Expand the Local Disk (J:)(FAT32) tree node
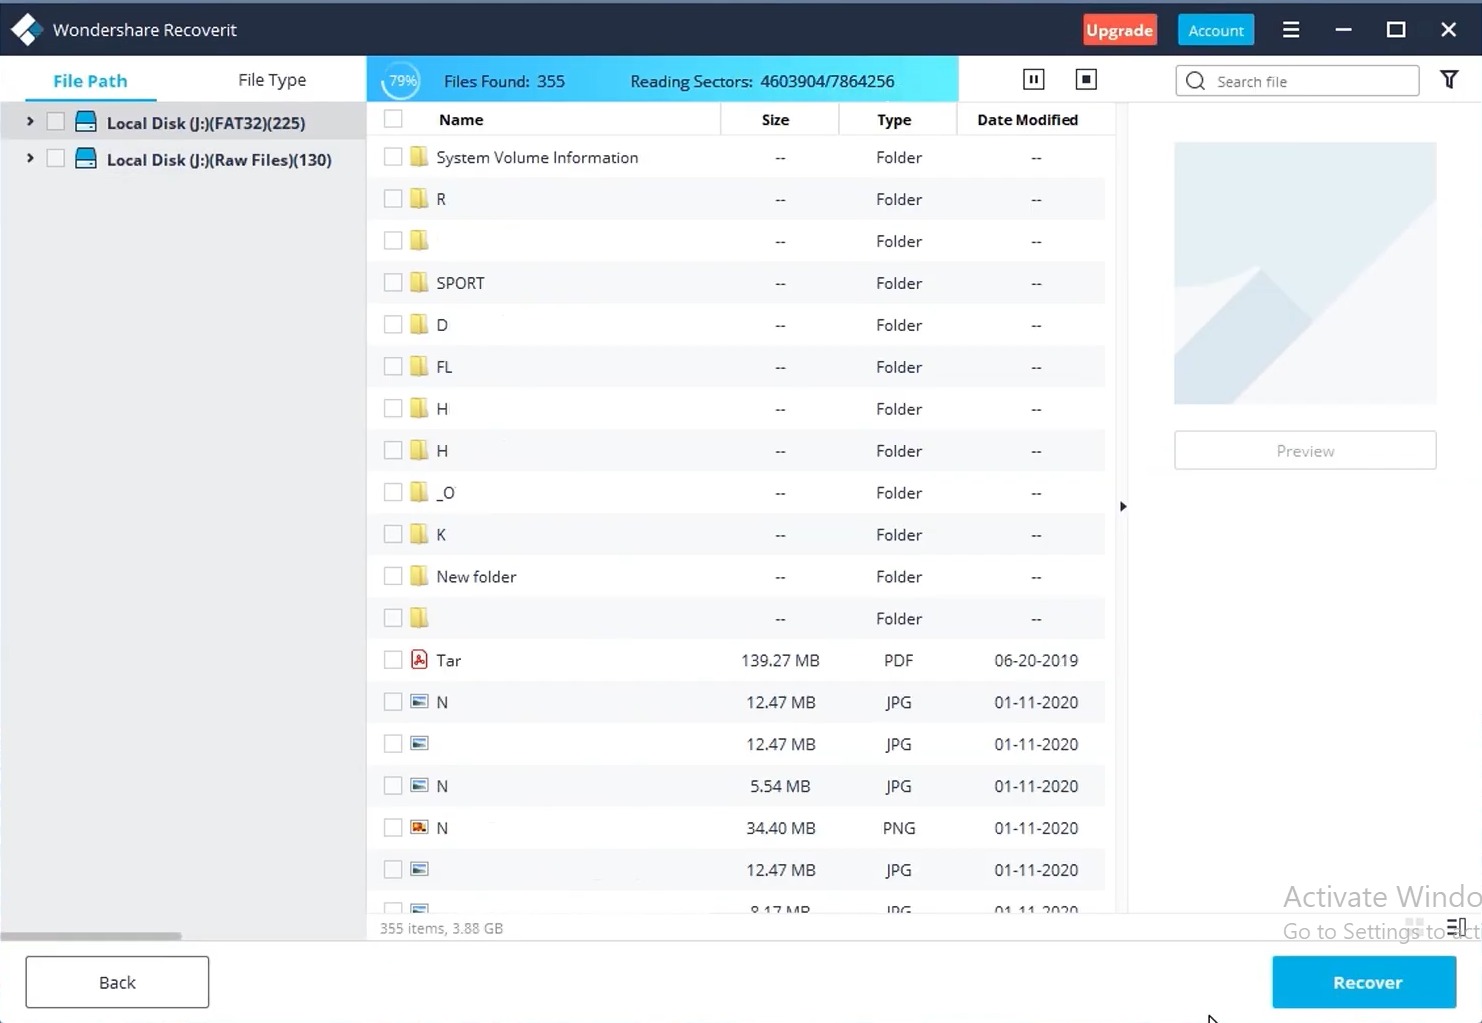 (x=30, y=122)
